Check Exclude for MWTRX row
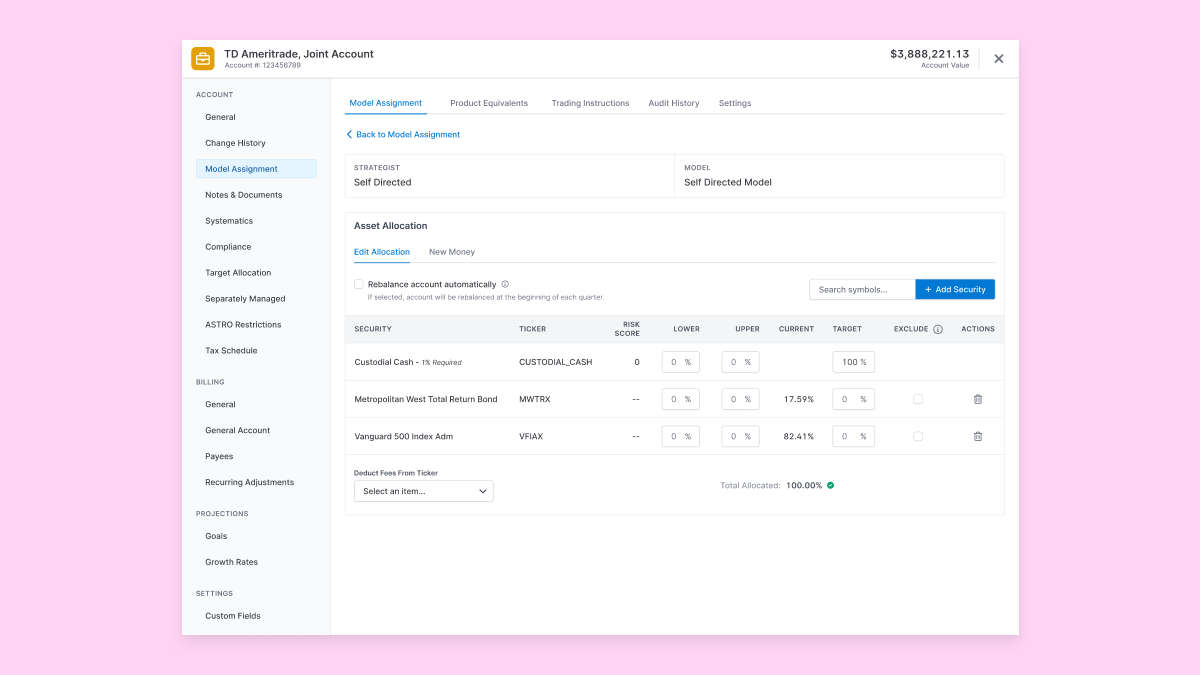Viewport: 1200px width, 675px height. pos(918,399)
